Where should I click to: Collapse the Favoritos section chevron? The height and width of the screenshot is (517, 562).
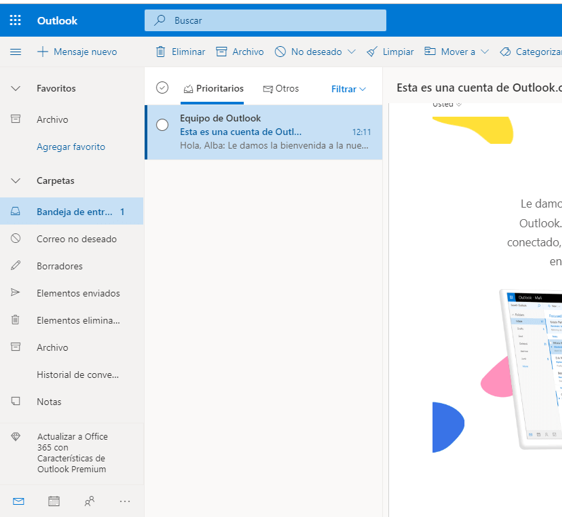(x=15, y=89)
